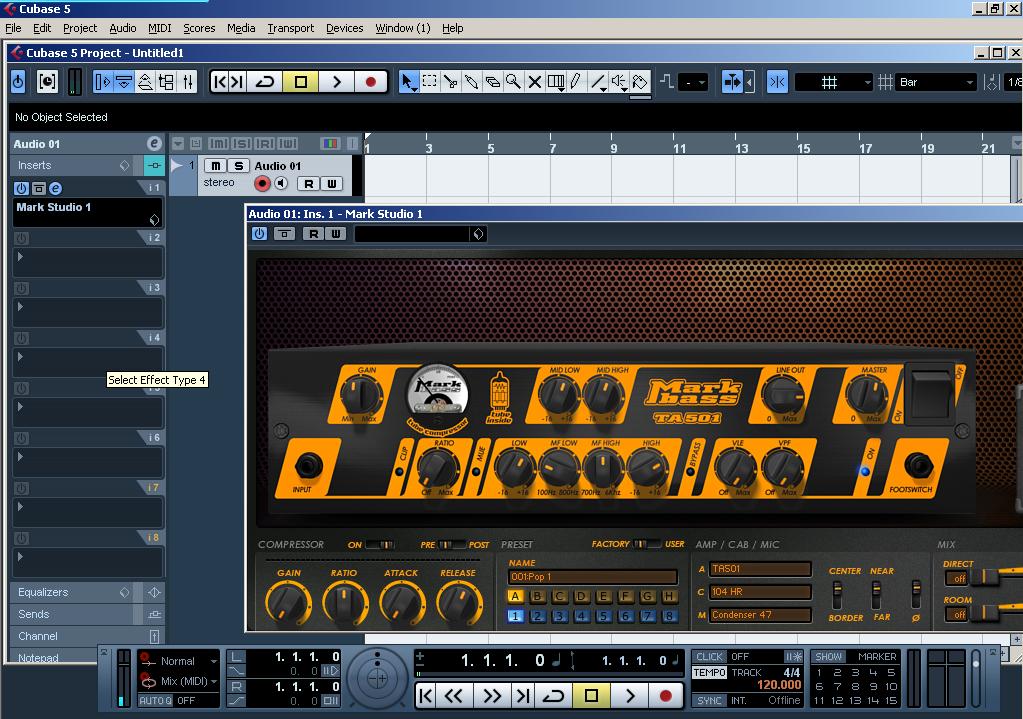
Task: Select preset bank letter B
Action: (537, 596)
